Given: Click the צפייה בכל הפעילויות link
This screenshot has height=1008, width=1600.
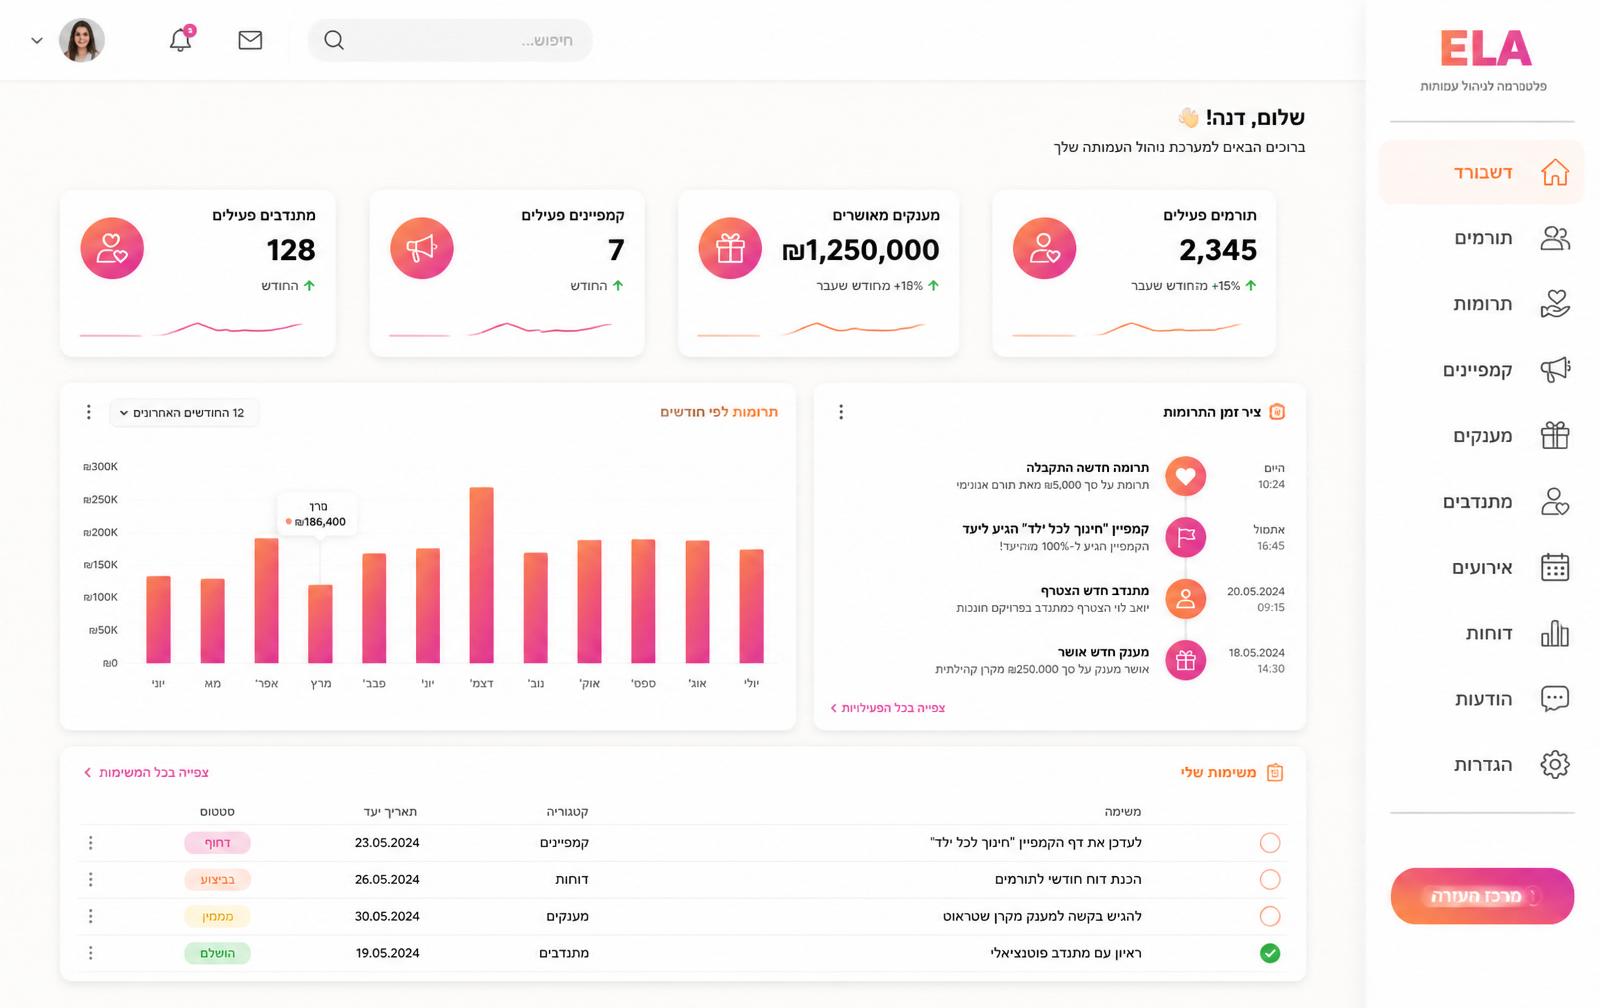Looking at the screenshot, I should (x=888, y=708).
